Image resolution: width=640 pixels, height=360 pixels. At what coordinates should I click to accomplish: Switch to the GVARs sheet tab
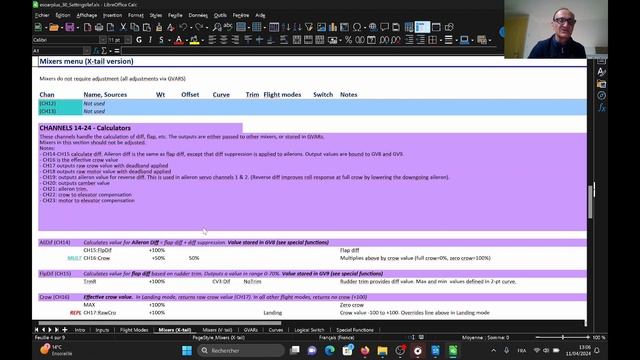point(250,330)
